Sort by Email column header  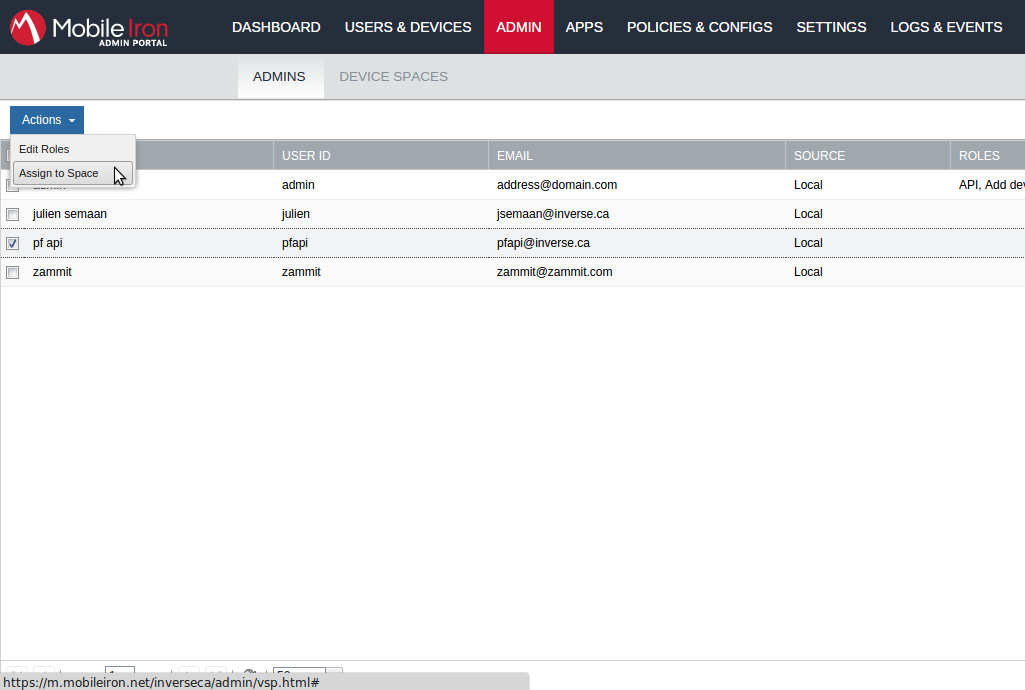515,156
